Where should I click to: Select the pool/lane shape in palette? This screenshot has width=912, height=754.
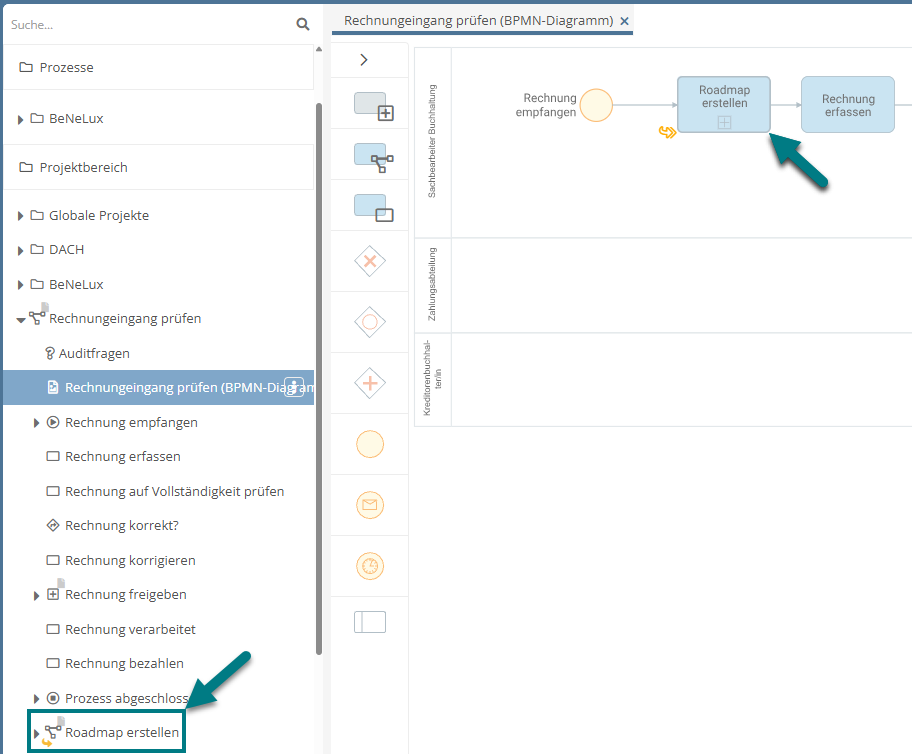(x=370, y=622)
